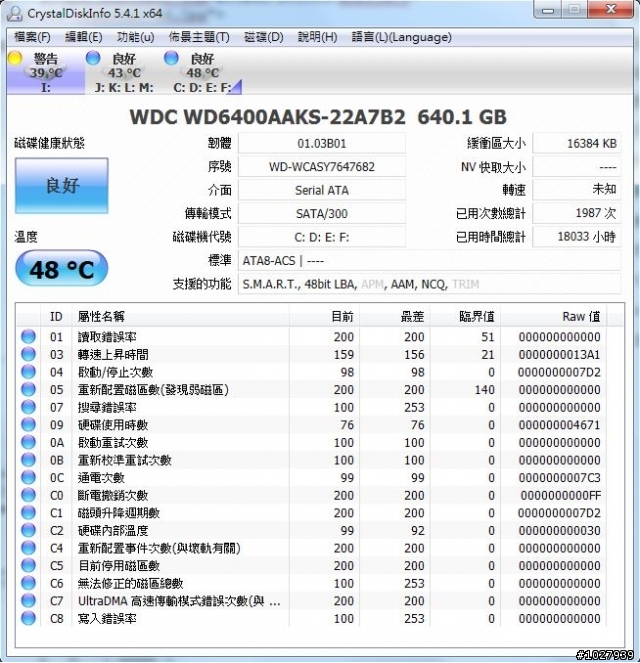Image resolution: width=640 pixels, height=663 pixels.
Task: Click the status icon for attribute C7 UltraDMA
Action: (28, 601)
